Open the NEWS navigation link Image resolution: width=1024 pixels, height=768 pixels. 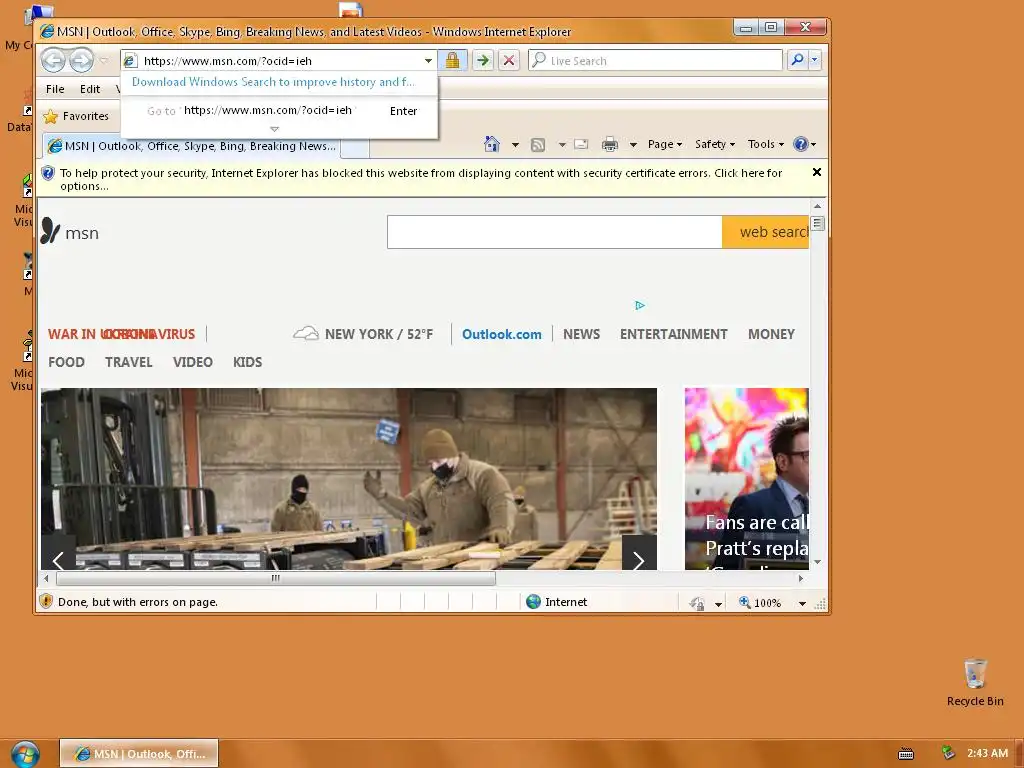[581, 334]
